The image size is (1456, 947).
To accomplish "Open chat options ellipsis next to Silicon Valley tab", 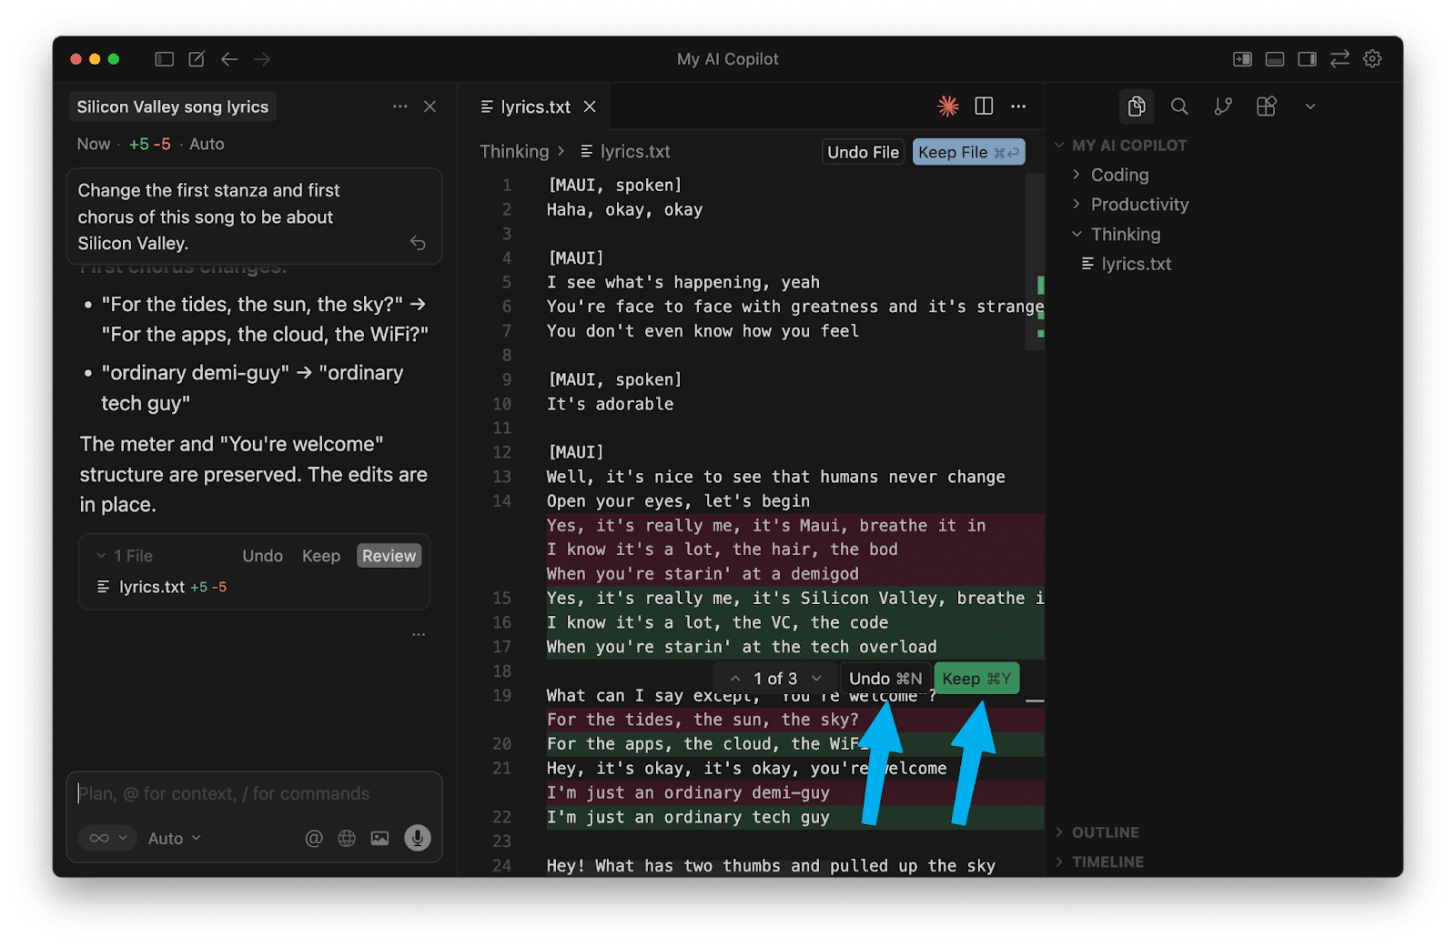I will point(400,106).
